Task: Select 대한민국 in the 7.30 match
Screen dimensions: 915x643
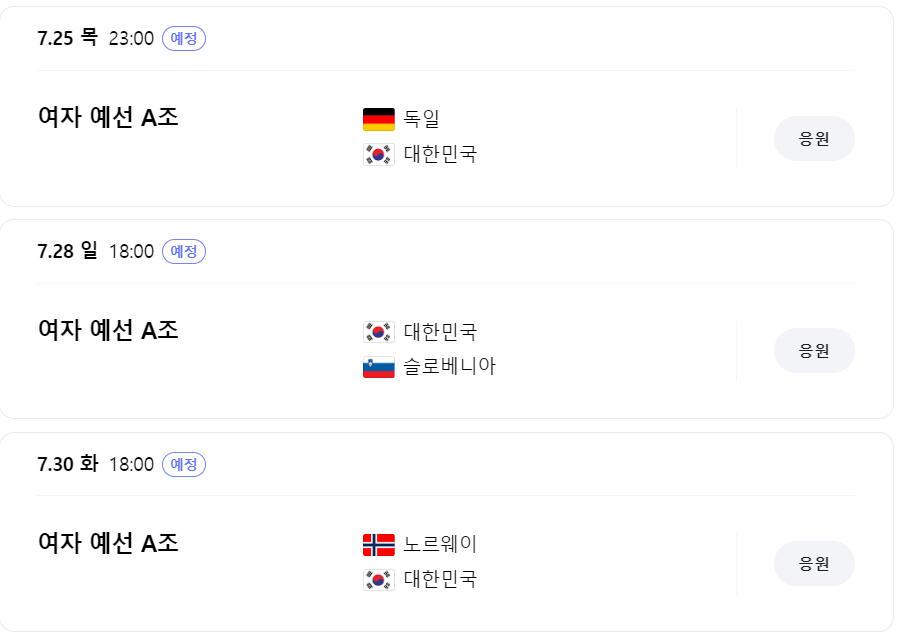Action: [x=441, y=579]
